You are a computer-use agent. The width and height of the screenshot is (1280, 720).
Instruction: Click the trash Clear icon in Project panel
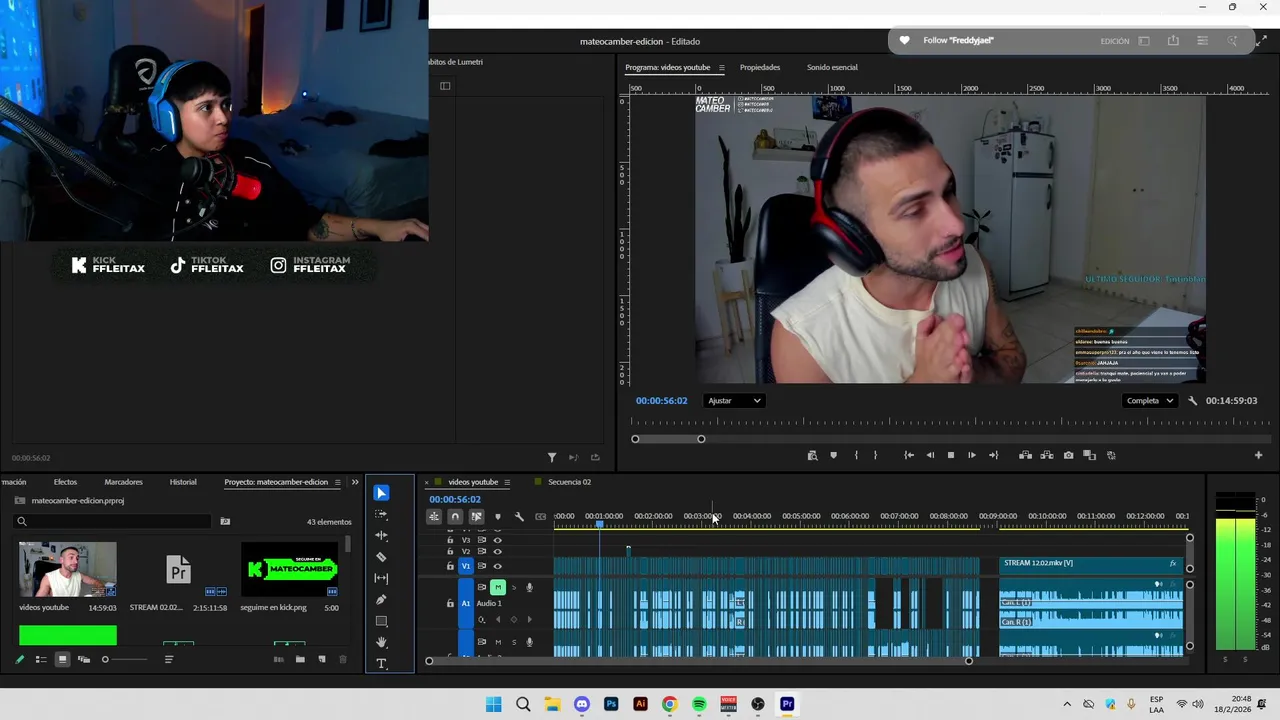[343, 659]
